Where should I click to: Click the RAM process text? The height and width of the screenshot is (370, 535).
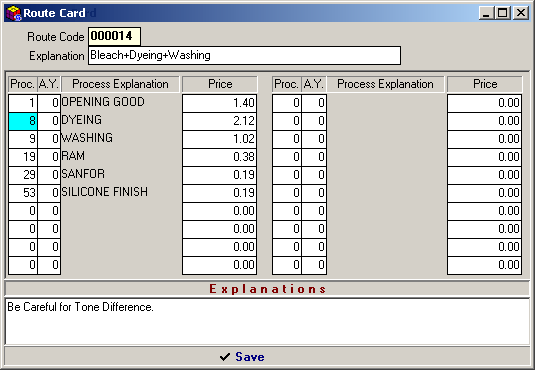click(x=73, y=156)
